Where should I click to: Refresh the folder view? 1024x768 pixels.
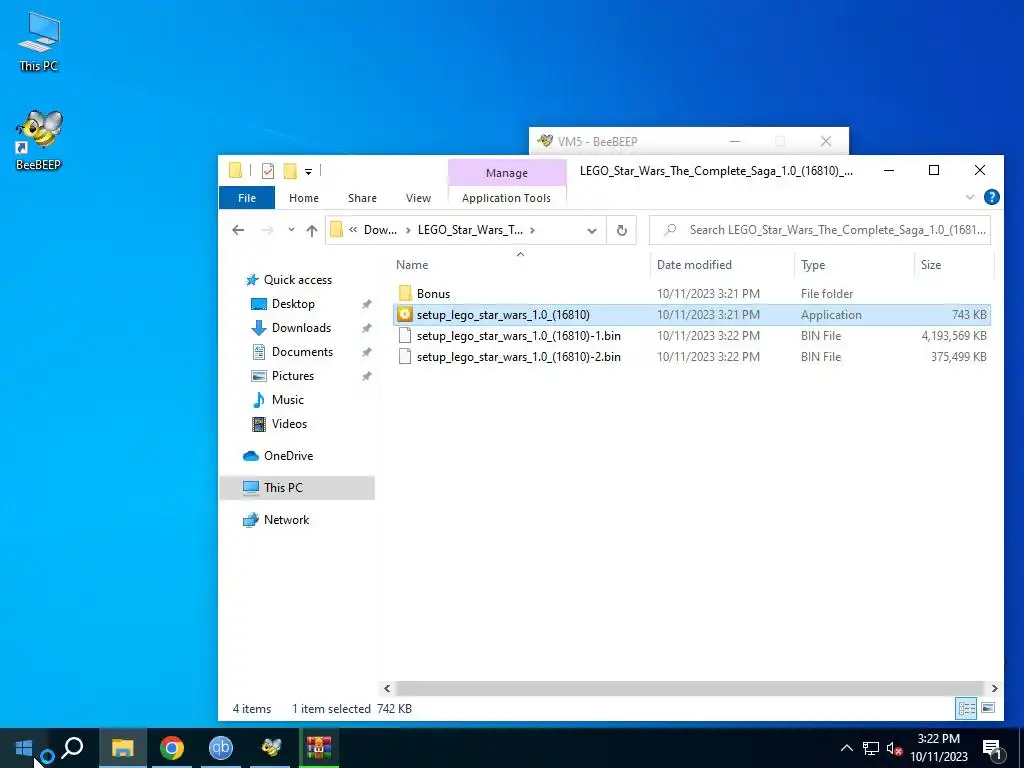(622, 231)
